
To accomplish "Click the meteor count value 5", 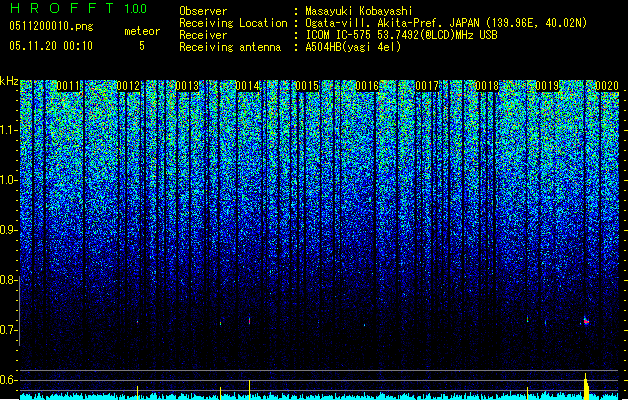I will point(142,46).
